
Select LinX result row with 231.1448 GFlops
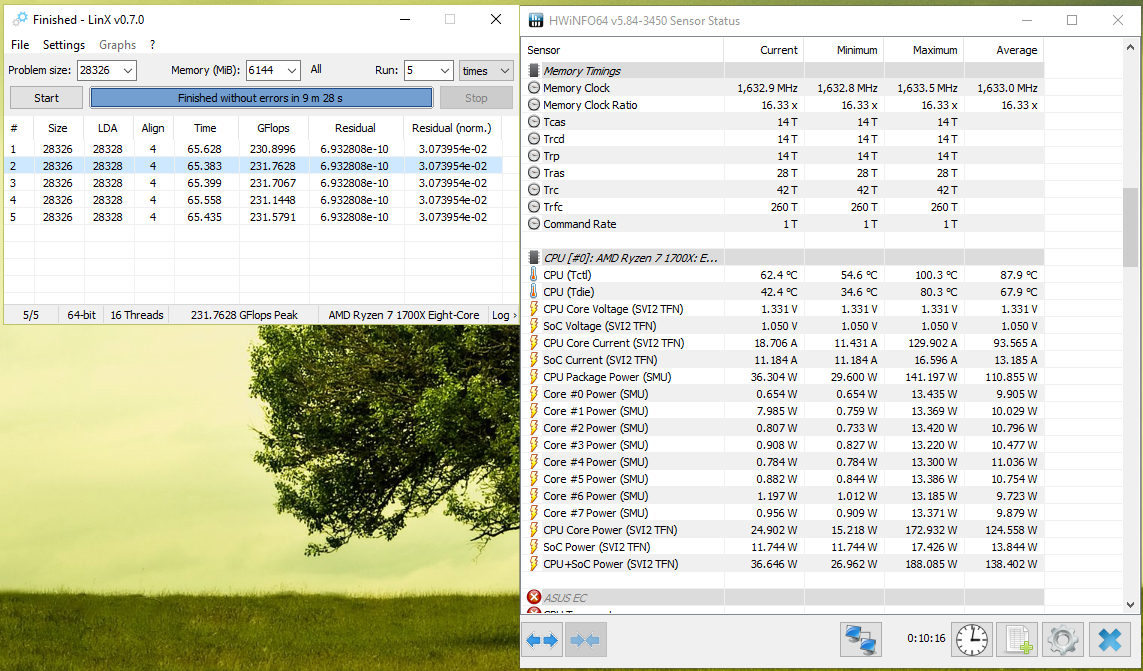(254, 200)
